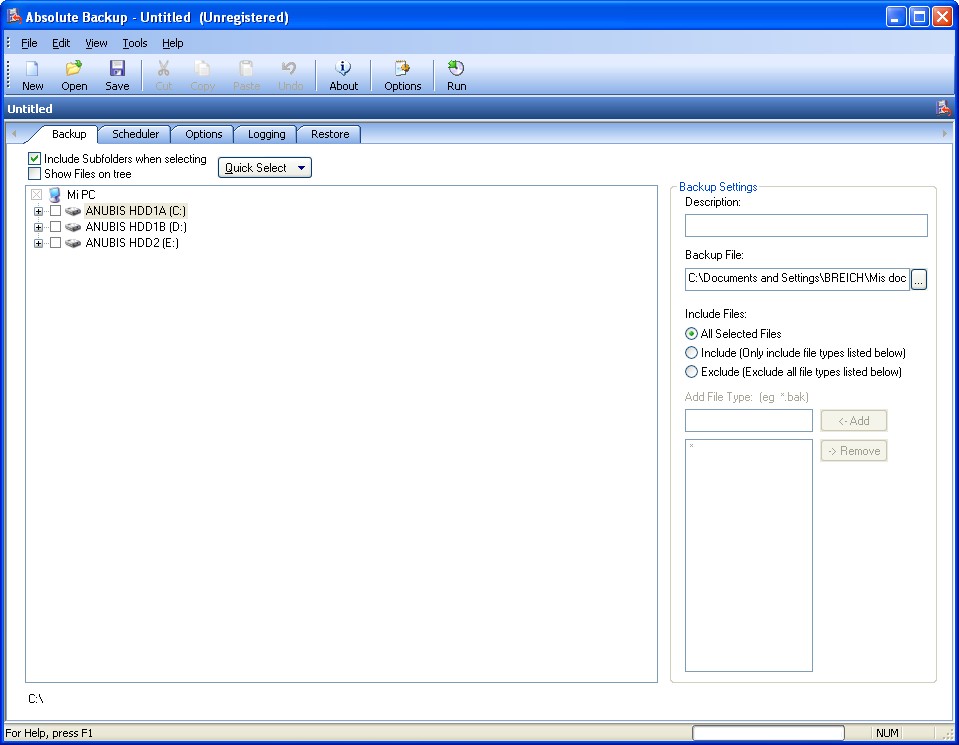Select the ANUBIS HDD1B (D:) tree label
The height and width of the screenshot is (745, 959).
136,227
